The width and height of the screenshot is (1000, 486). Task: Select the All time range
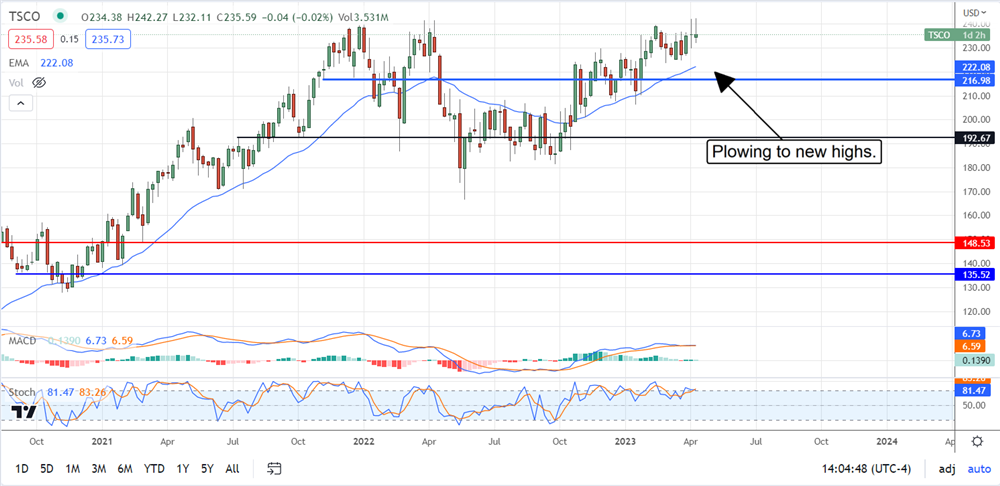point(232,469)
